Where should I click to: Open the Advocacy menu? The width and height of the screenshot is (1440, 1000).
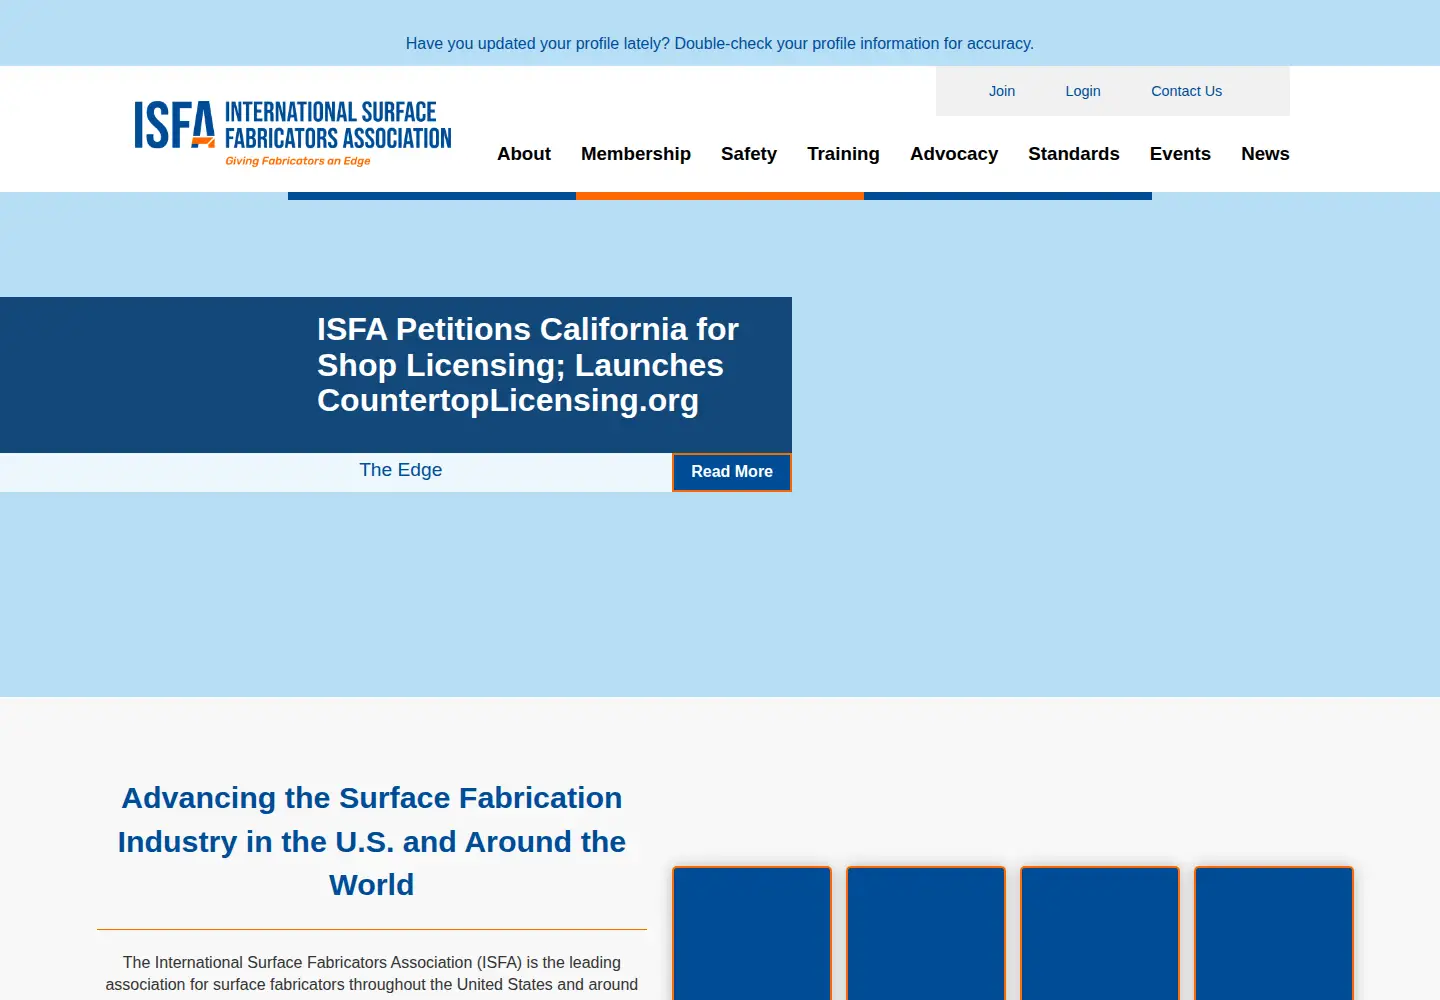point(954,154)
